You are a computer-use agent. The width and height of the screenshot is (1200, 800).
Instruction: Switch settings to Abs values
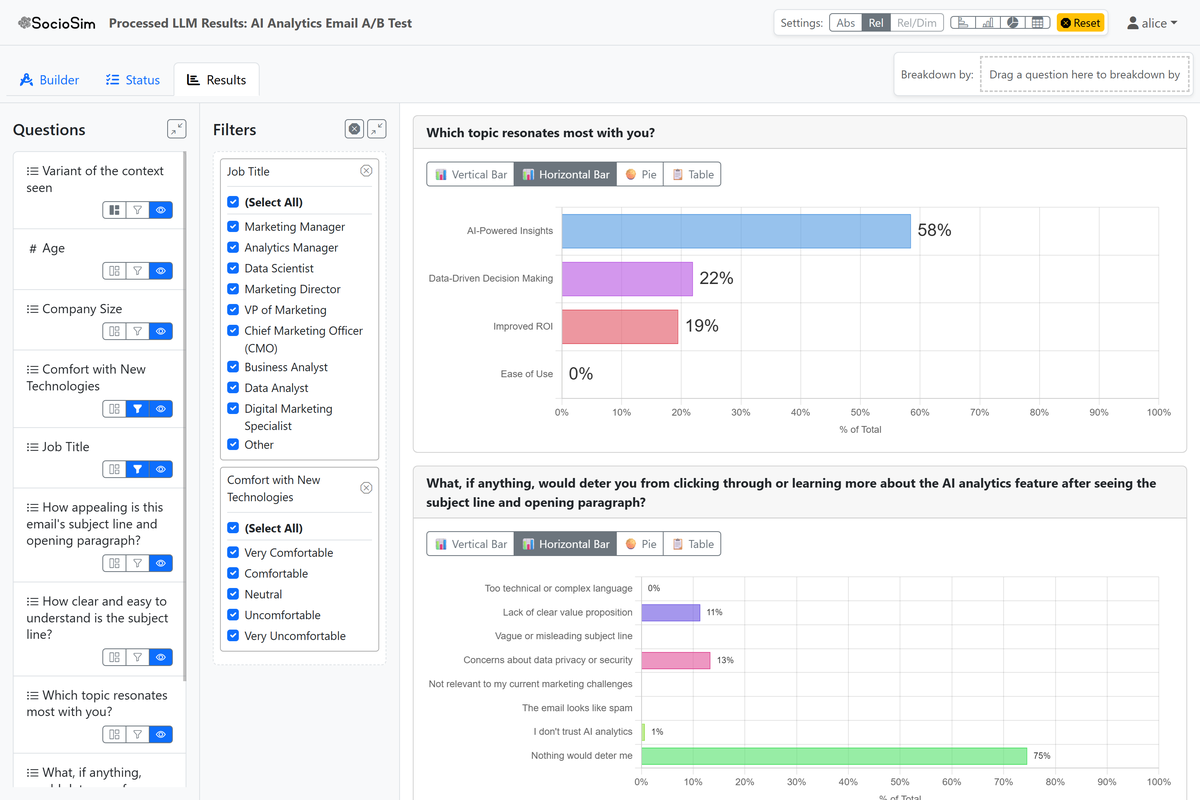846,23
